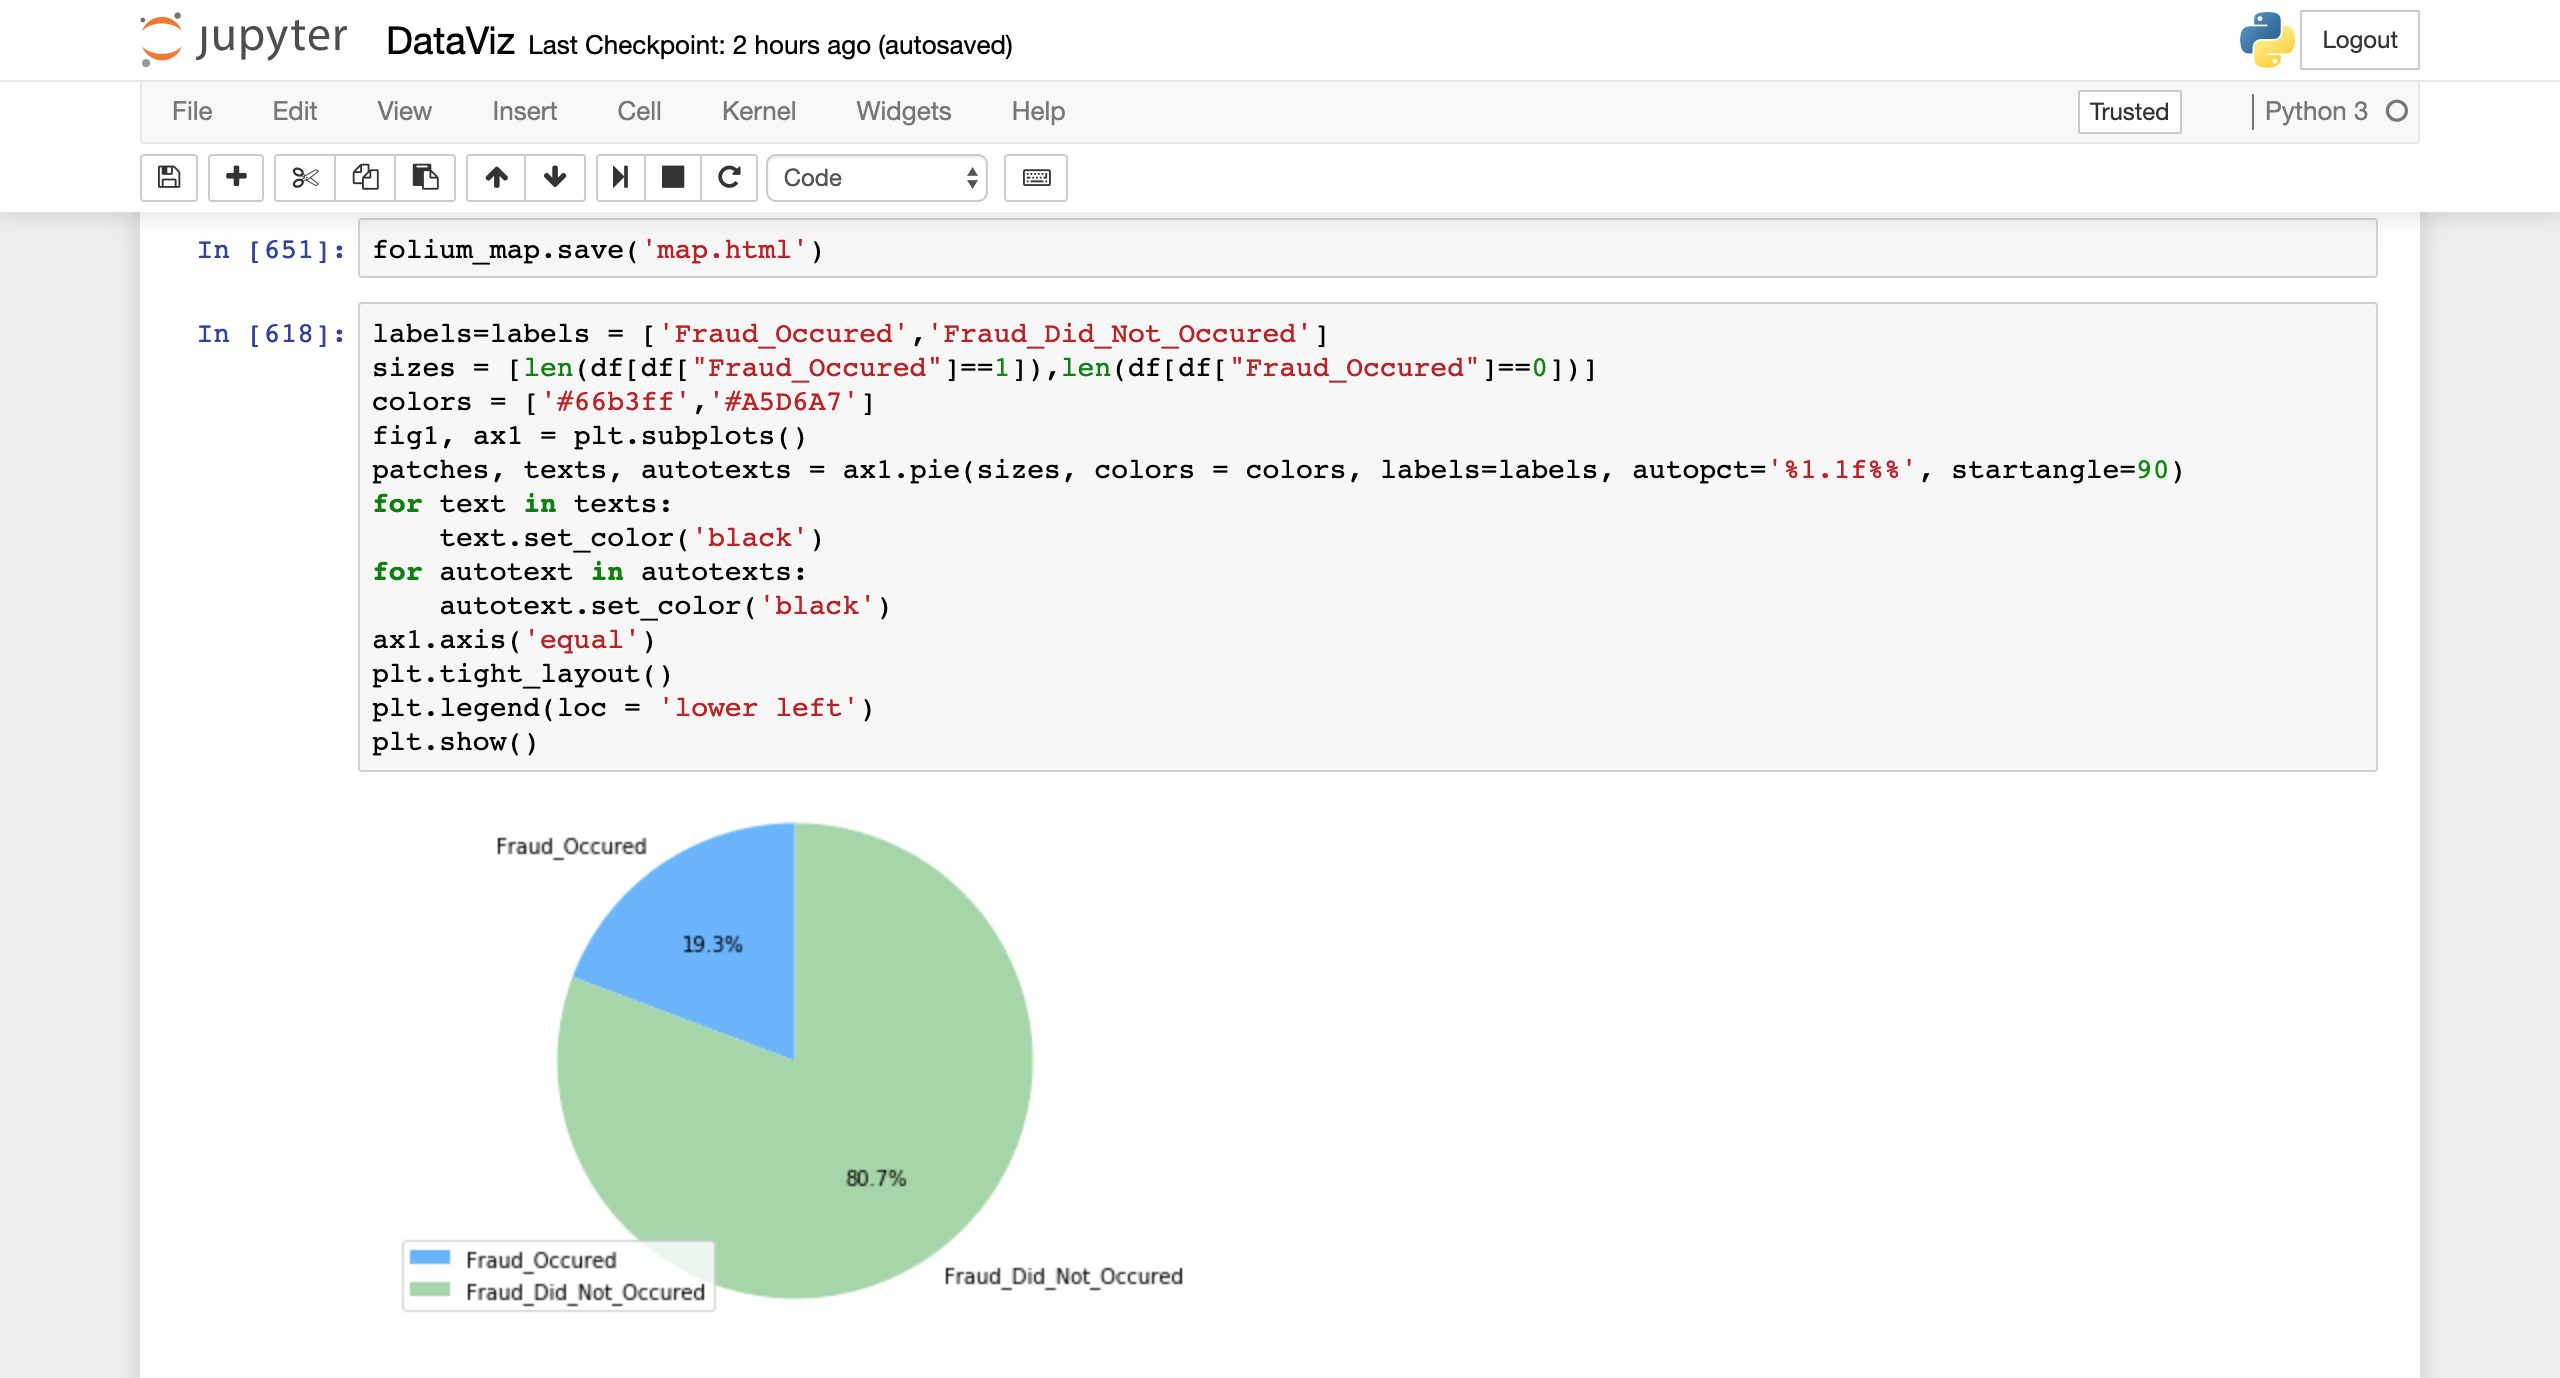Copy selected cells icon
The height and width of the screenshot is (1378, 2560).
point(365,177)
